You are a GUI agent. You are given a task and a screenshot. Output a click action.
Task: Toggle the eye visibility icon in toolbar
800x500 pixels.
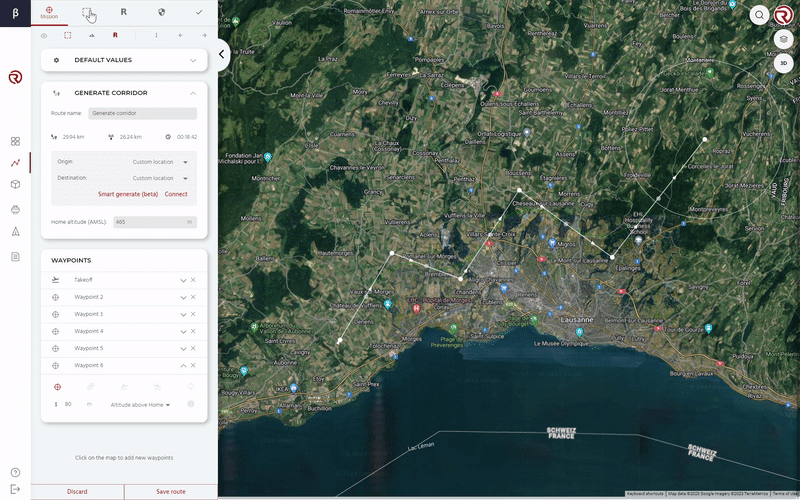(x=44, y=36)
